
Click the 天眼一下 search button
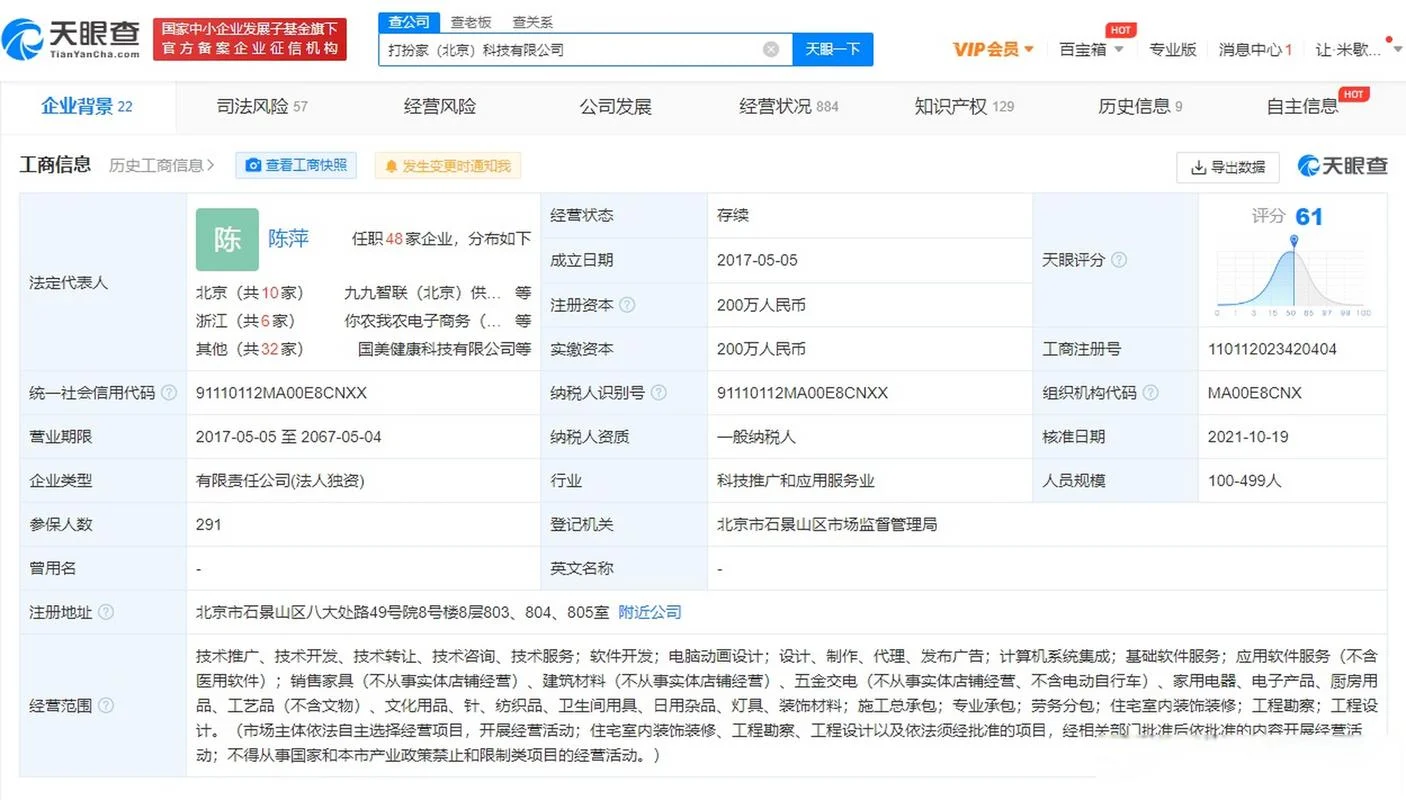coord(832,49)
